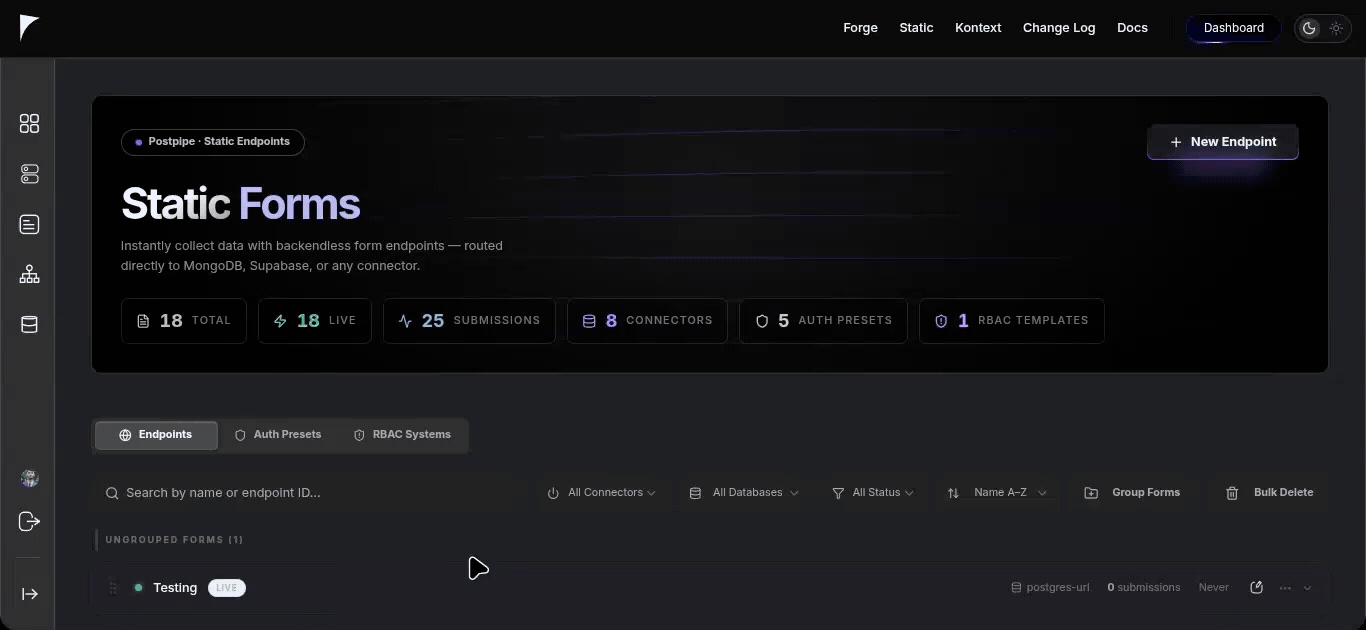Switch to dark mode with the moon toggle
Screen dimensions: 1366x630
point(1309,28)
